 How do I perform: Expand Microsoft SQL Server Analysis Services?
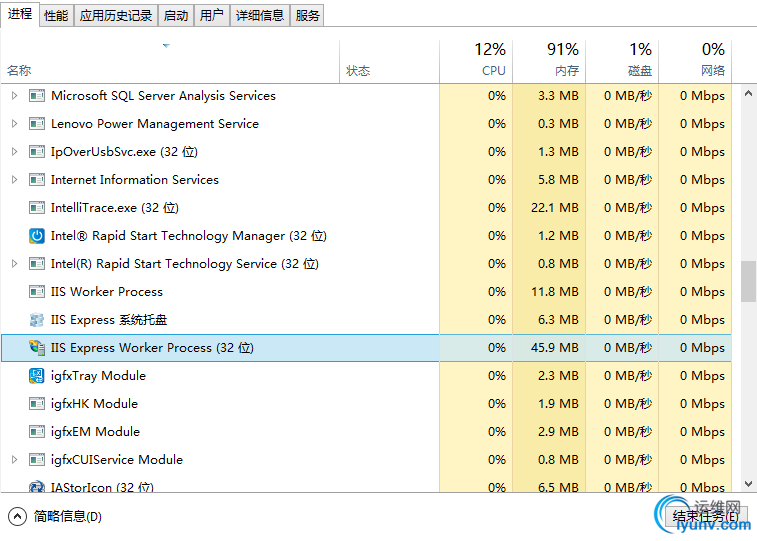(x=14, y=96)
